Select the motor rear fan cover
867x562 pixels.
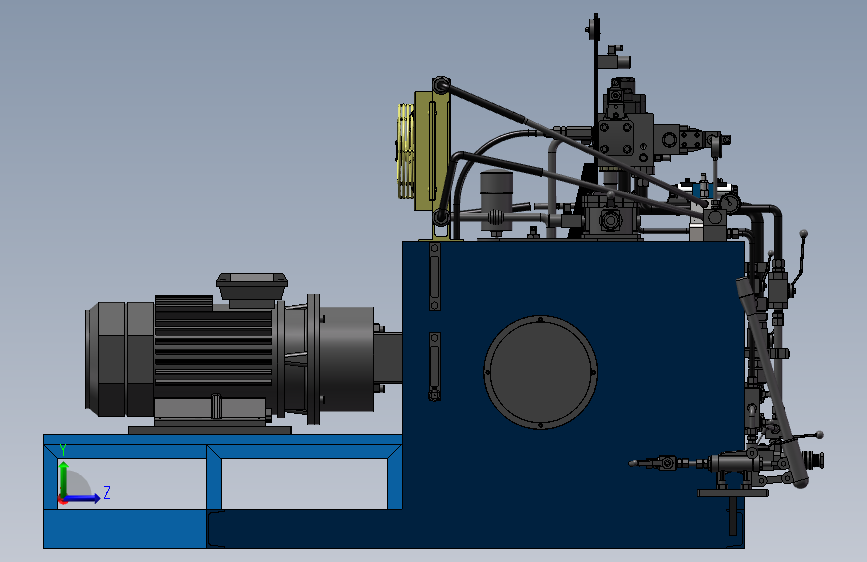coord(119,359)
